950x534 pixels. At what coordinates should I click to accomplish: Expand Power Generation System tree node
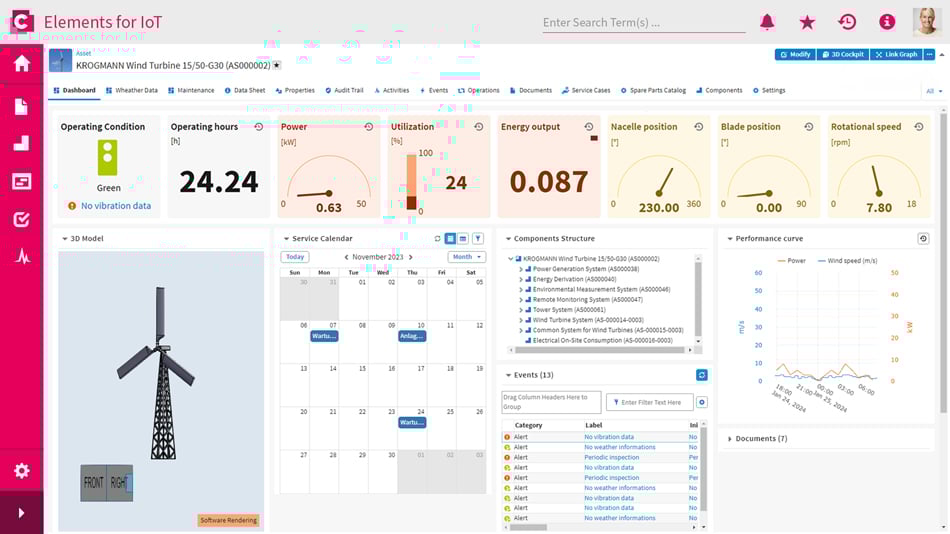[x=521, y=269]
